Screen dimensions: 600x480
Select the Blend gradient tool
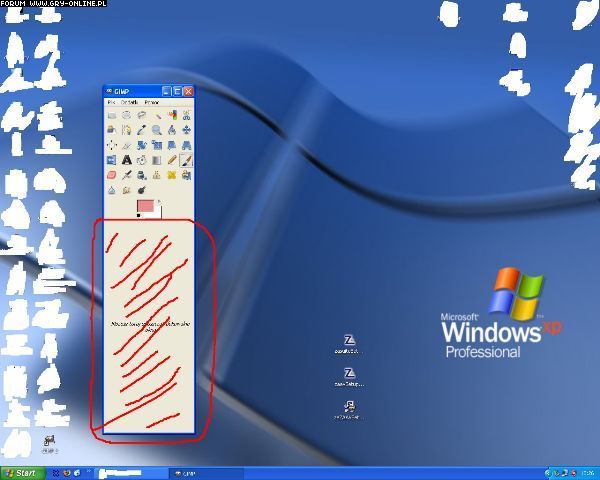click(157, 160)
